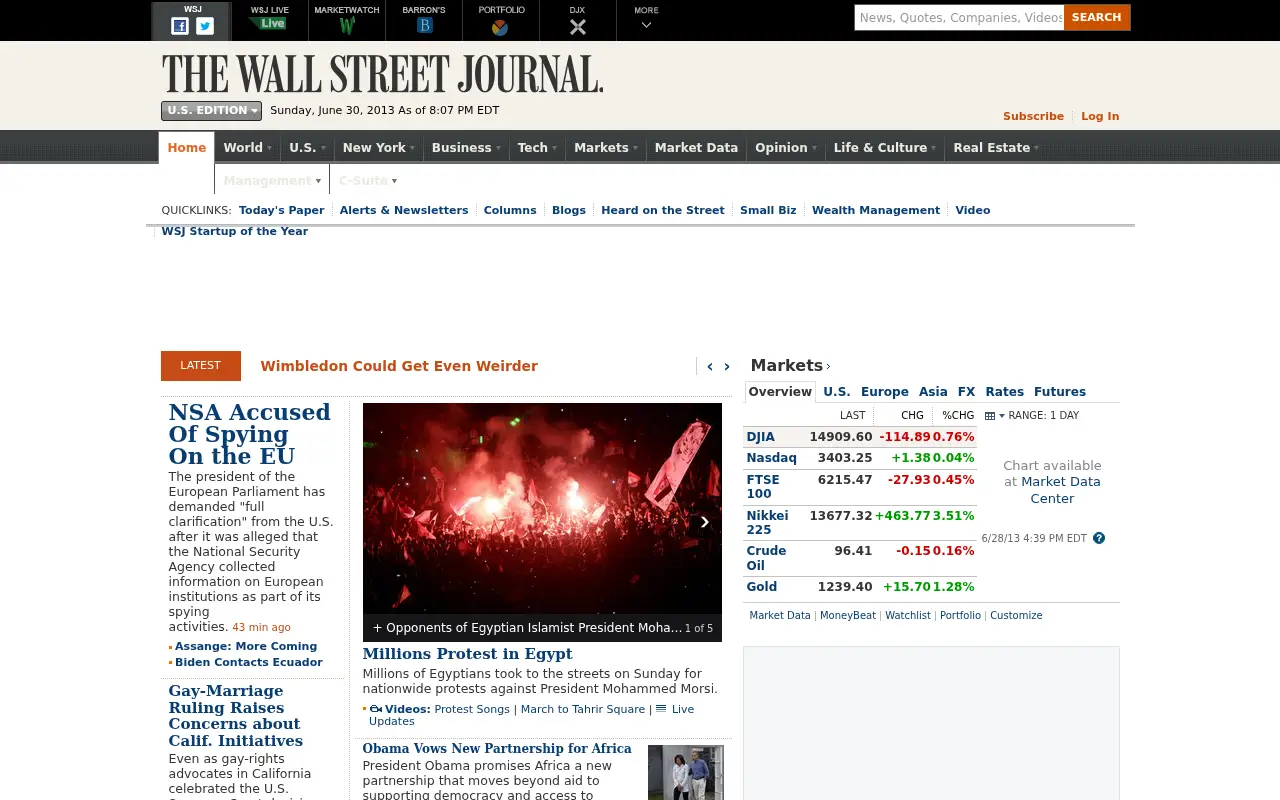Viewport: 1280px width, 800px height.
Task: Expand the Markets header chevron
Action: click(x=828, y=367)
